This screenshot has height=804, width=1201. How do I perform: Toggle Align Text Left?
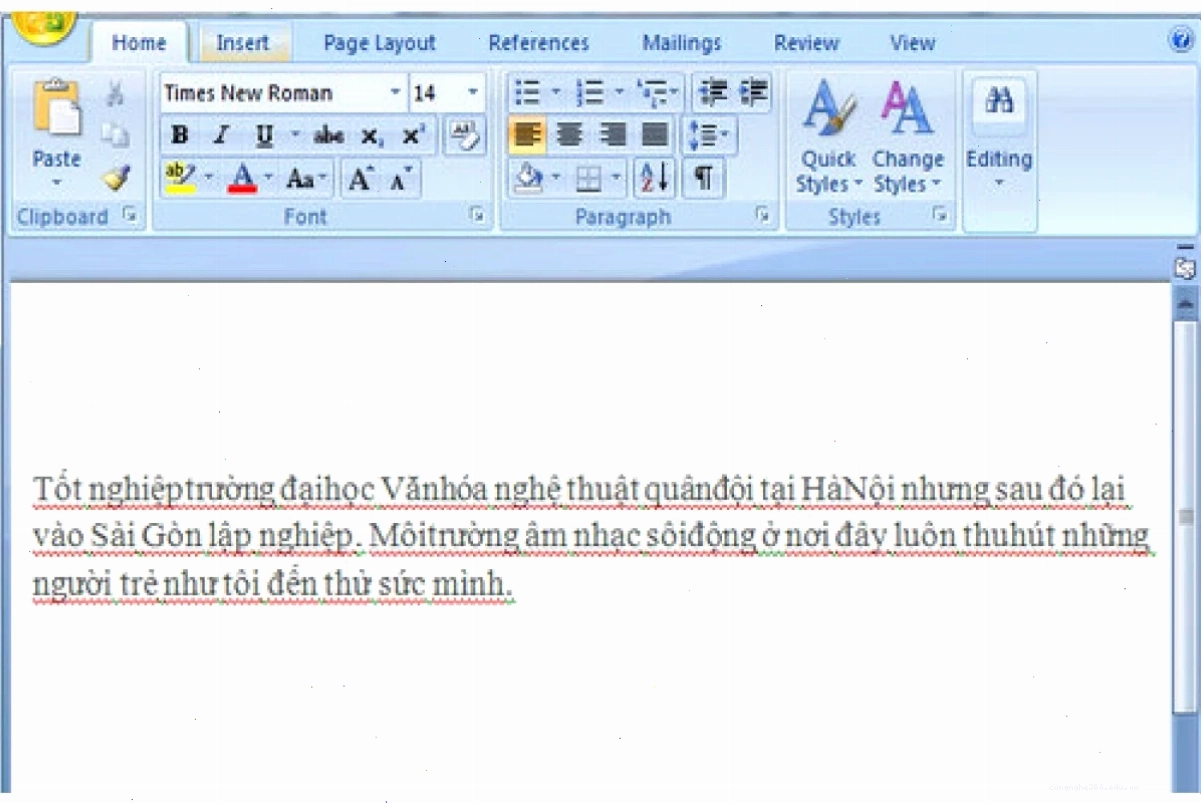[527, 135]
